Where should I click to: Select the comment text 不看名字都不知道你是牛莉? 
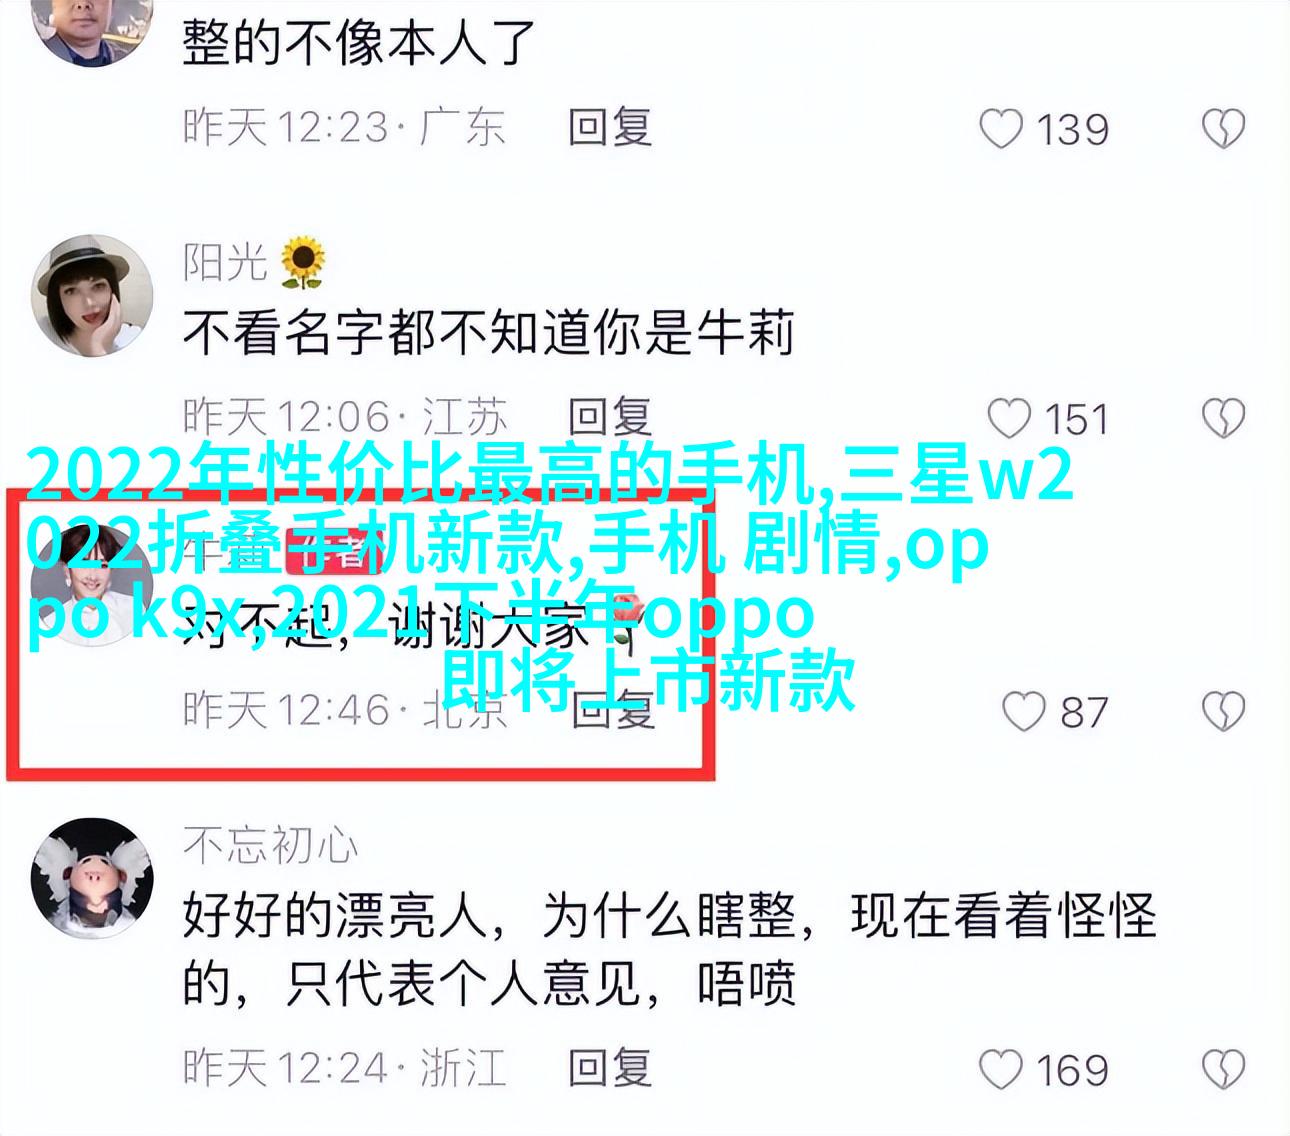point(488,333)
